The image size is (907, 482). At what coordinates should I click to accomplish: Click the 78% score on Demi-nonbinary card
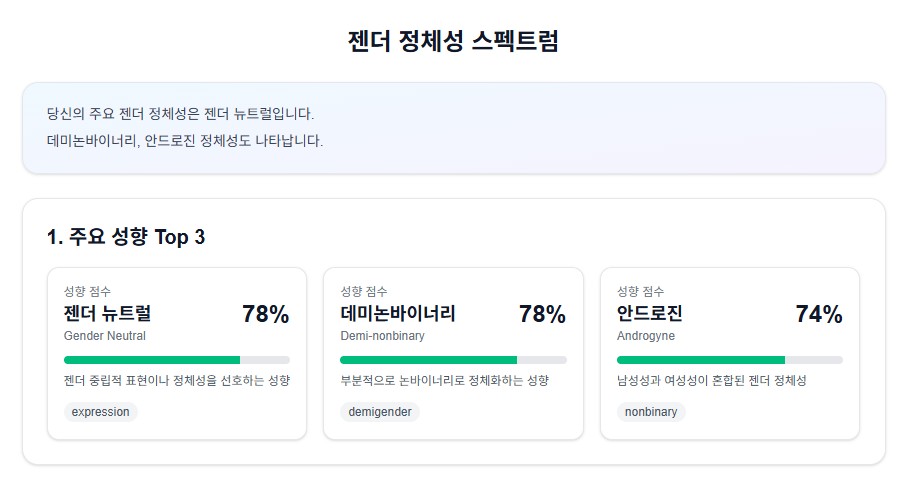(542, 314)
